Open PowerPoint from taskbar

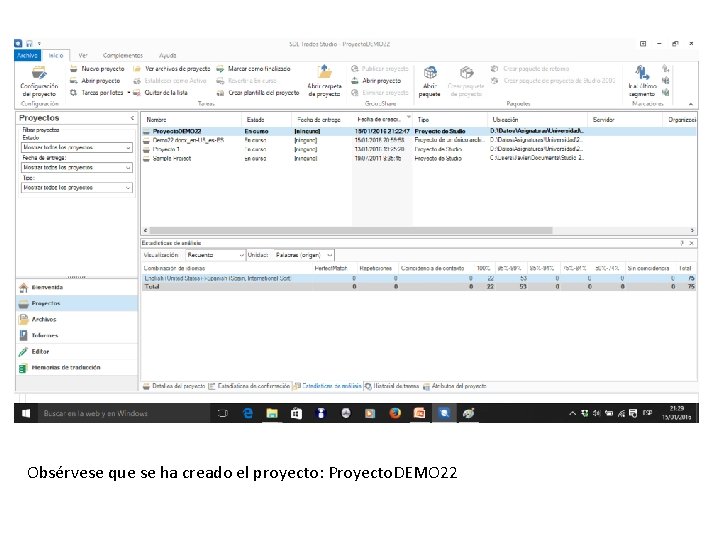click(419, 413)
